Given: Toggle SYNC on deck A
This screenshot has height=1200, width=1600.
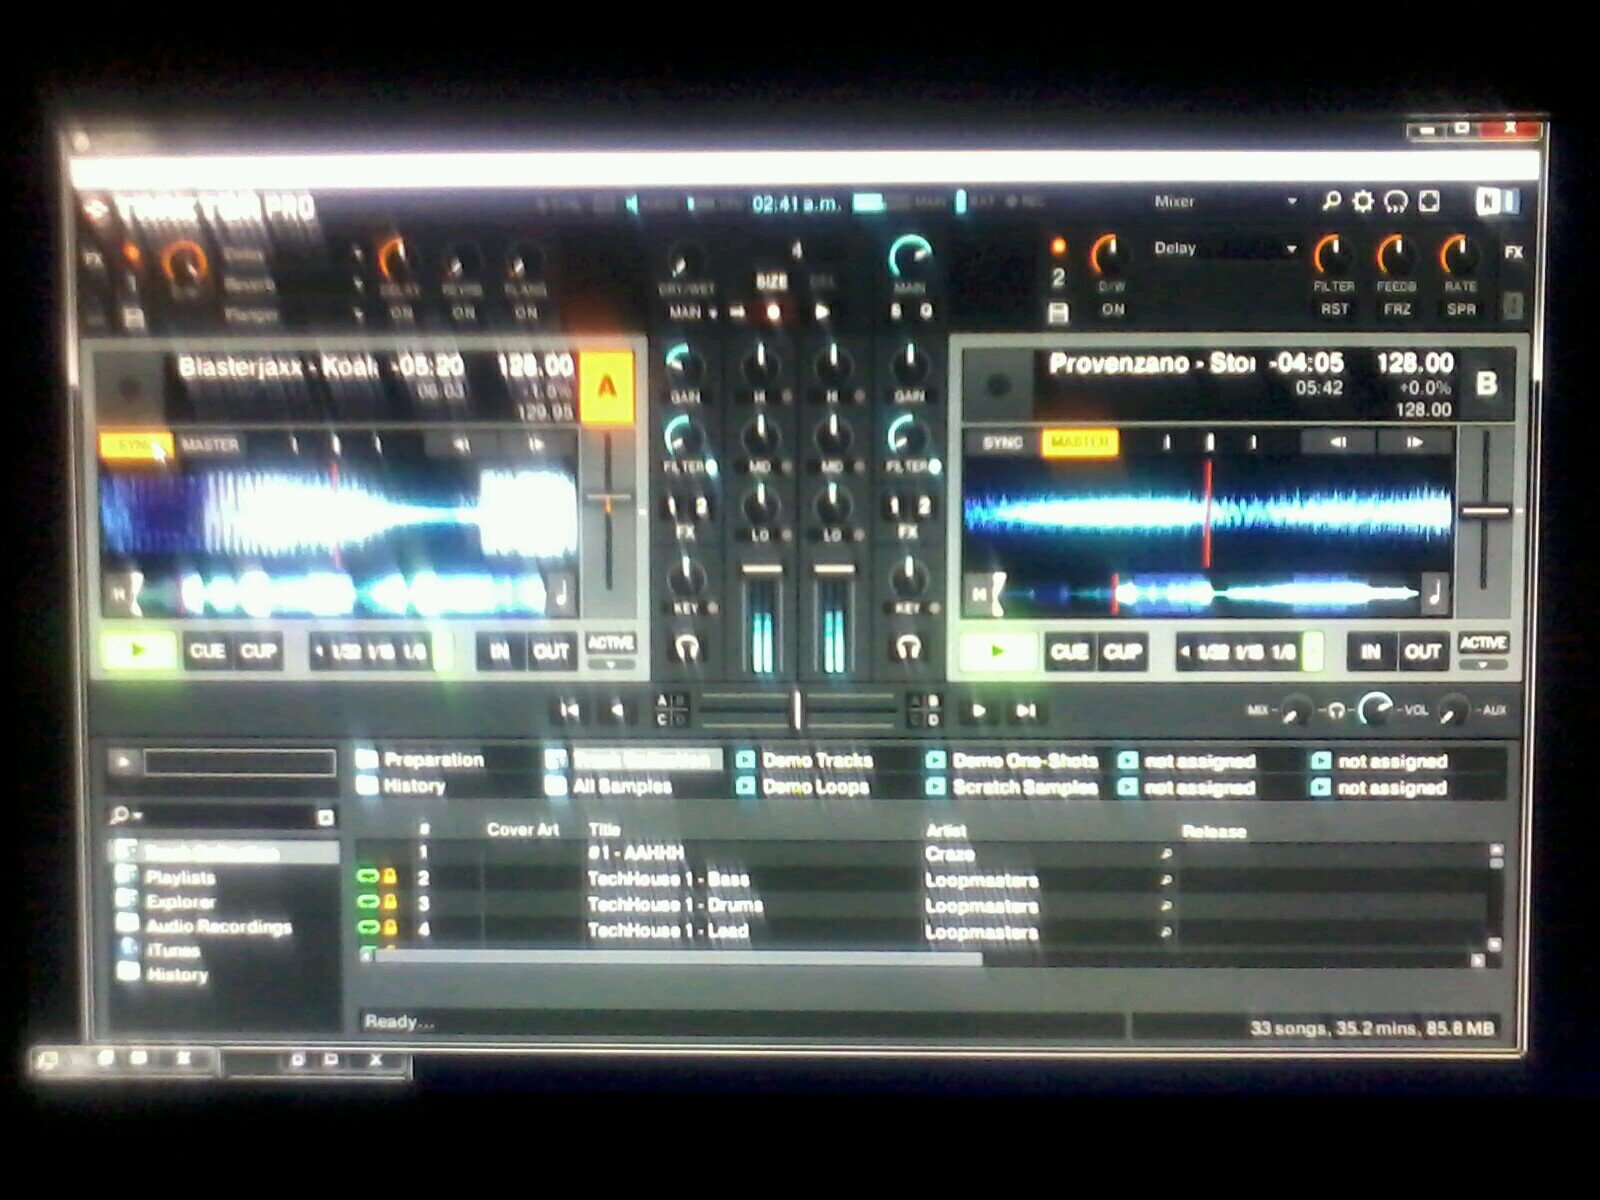Looking at the screenshot, I should tap(134, 445).
